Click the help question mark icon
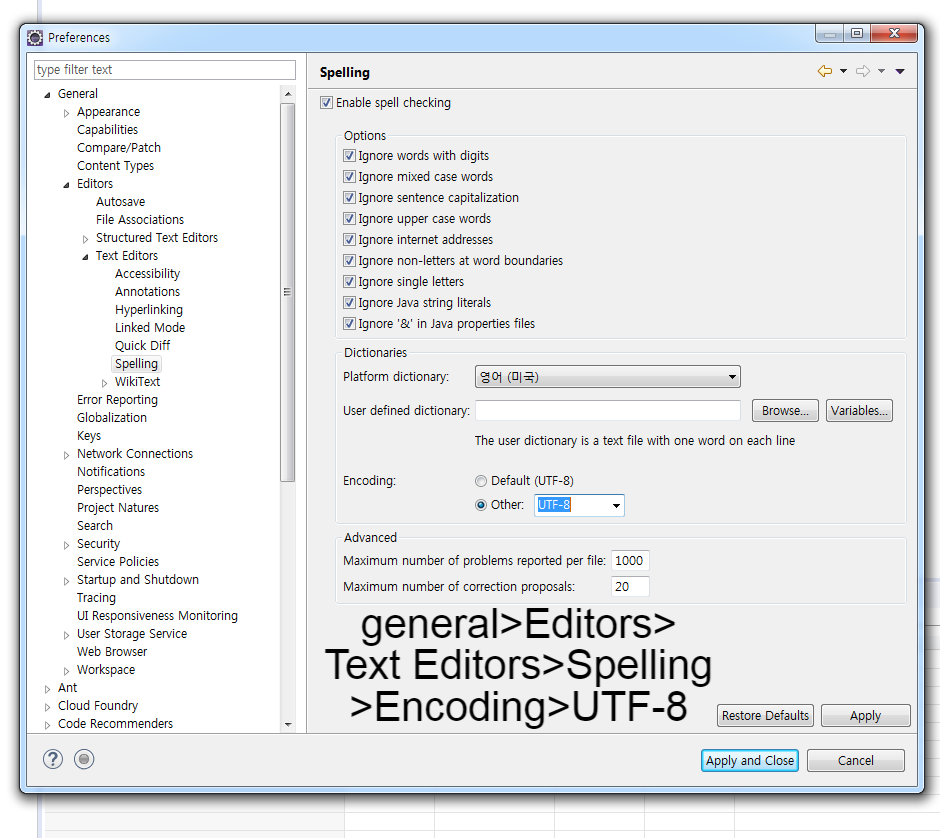The width and height of the screenshot is (940, 838). [x=53, y=759]
